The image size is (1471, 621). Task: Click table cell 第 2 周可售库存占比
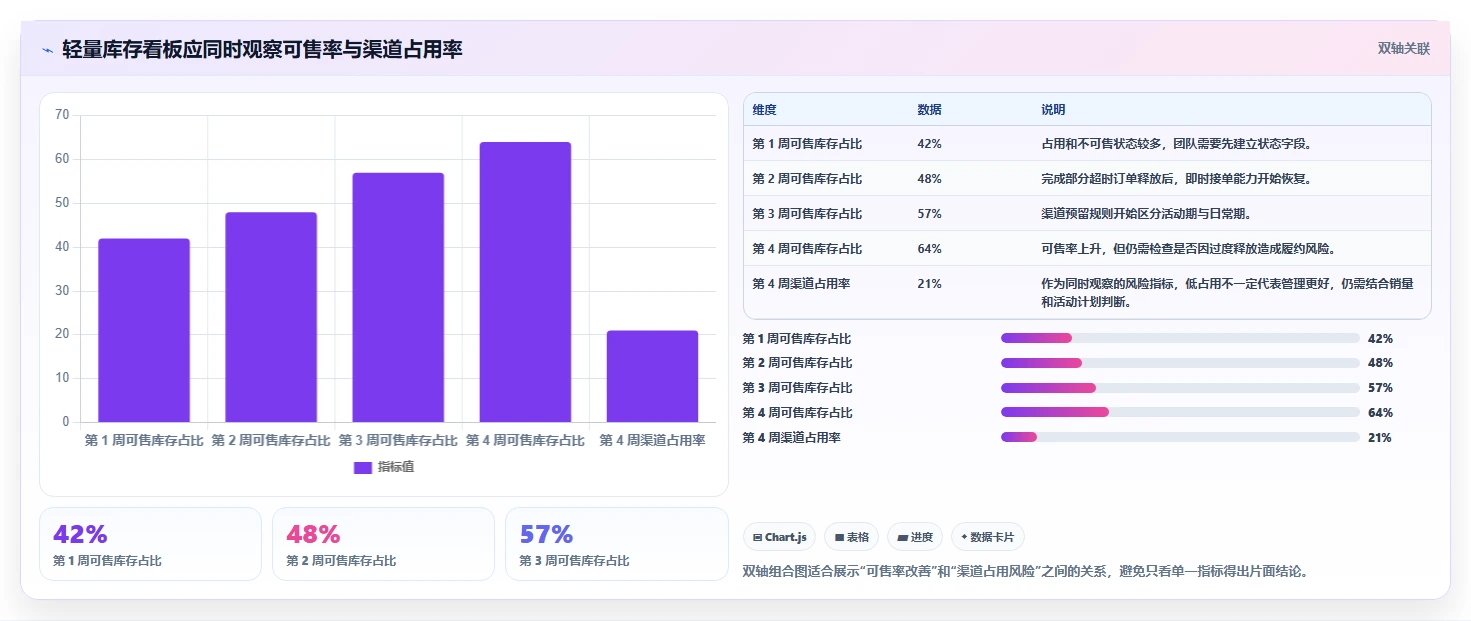coord(807,179)
